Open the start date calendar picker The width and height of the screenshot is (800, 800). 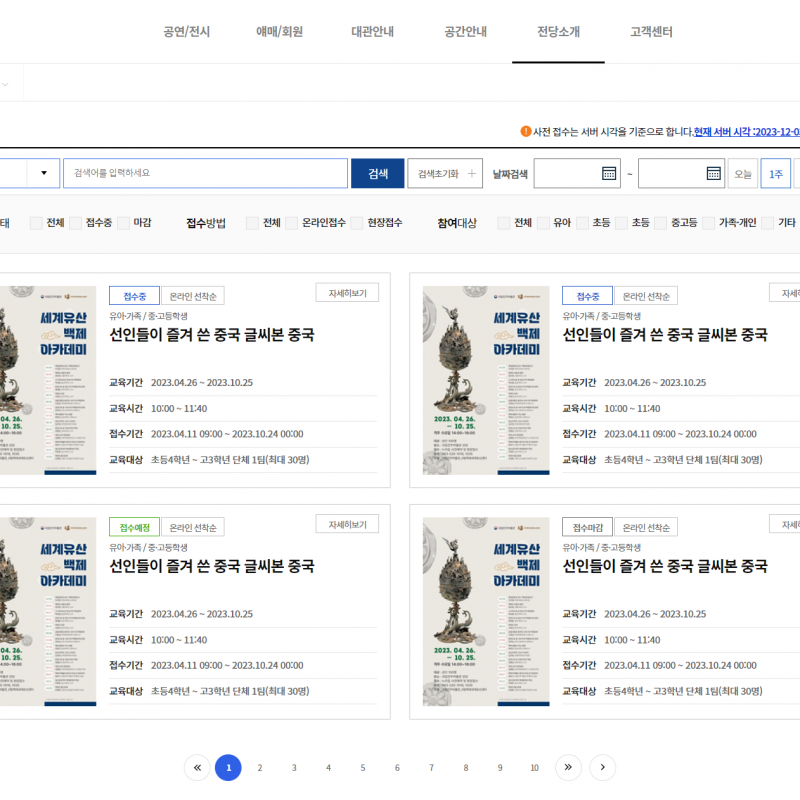[x=609, y=173]
